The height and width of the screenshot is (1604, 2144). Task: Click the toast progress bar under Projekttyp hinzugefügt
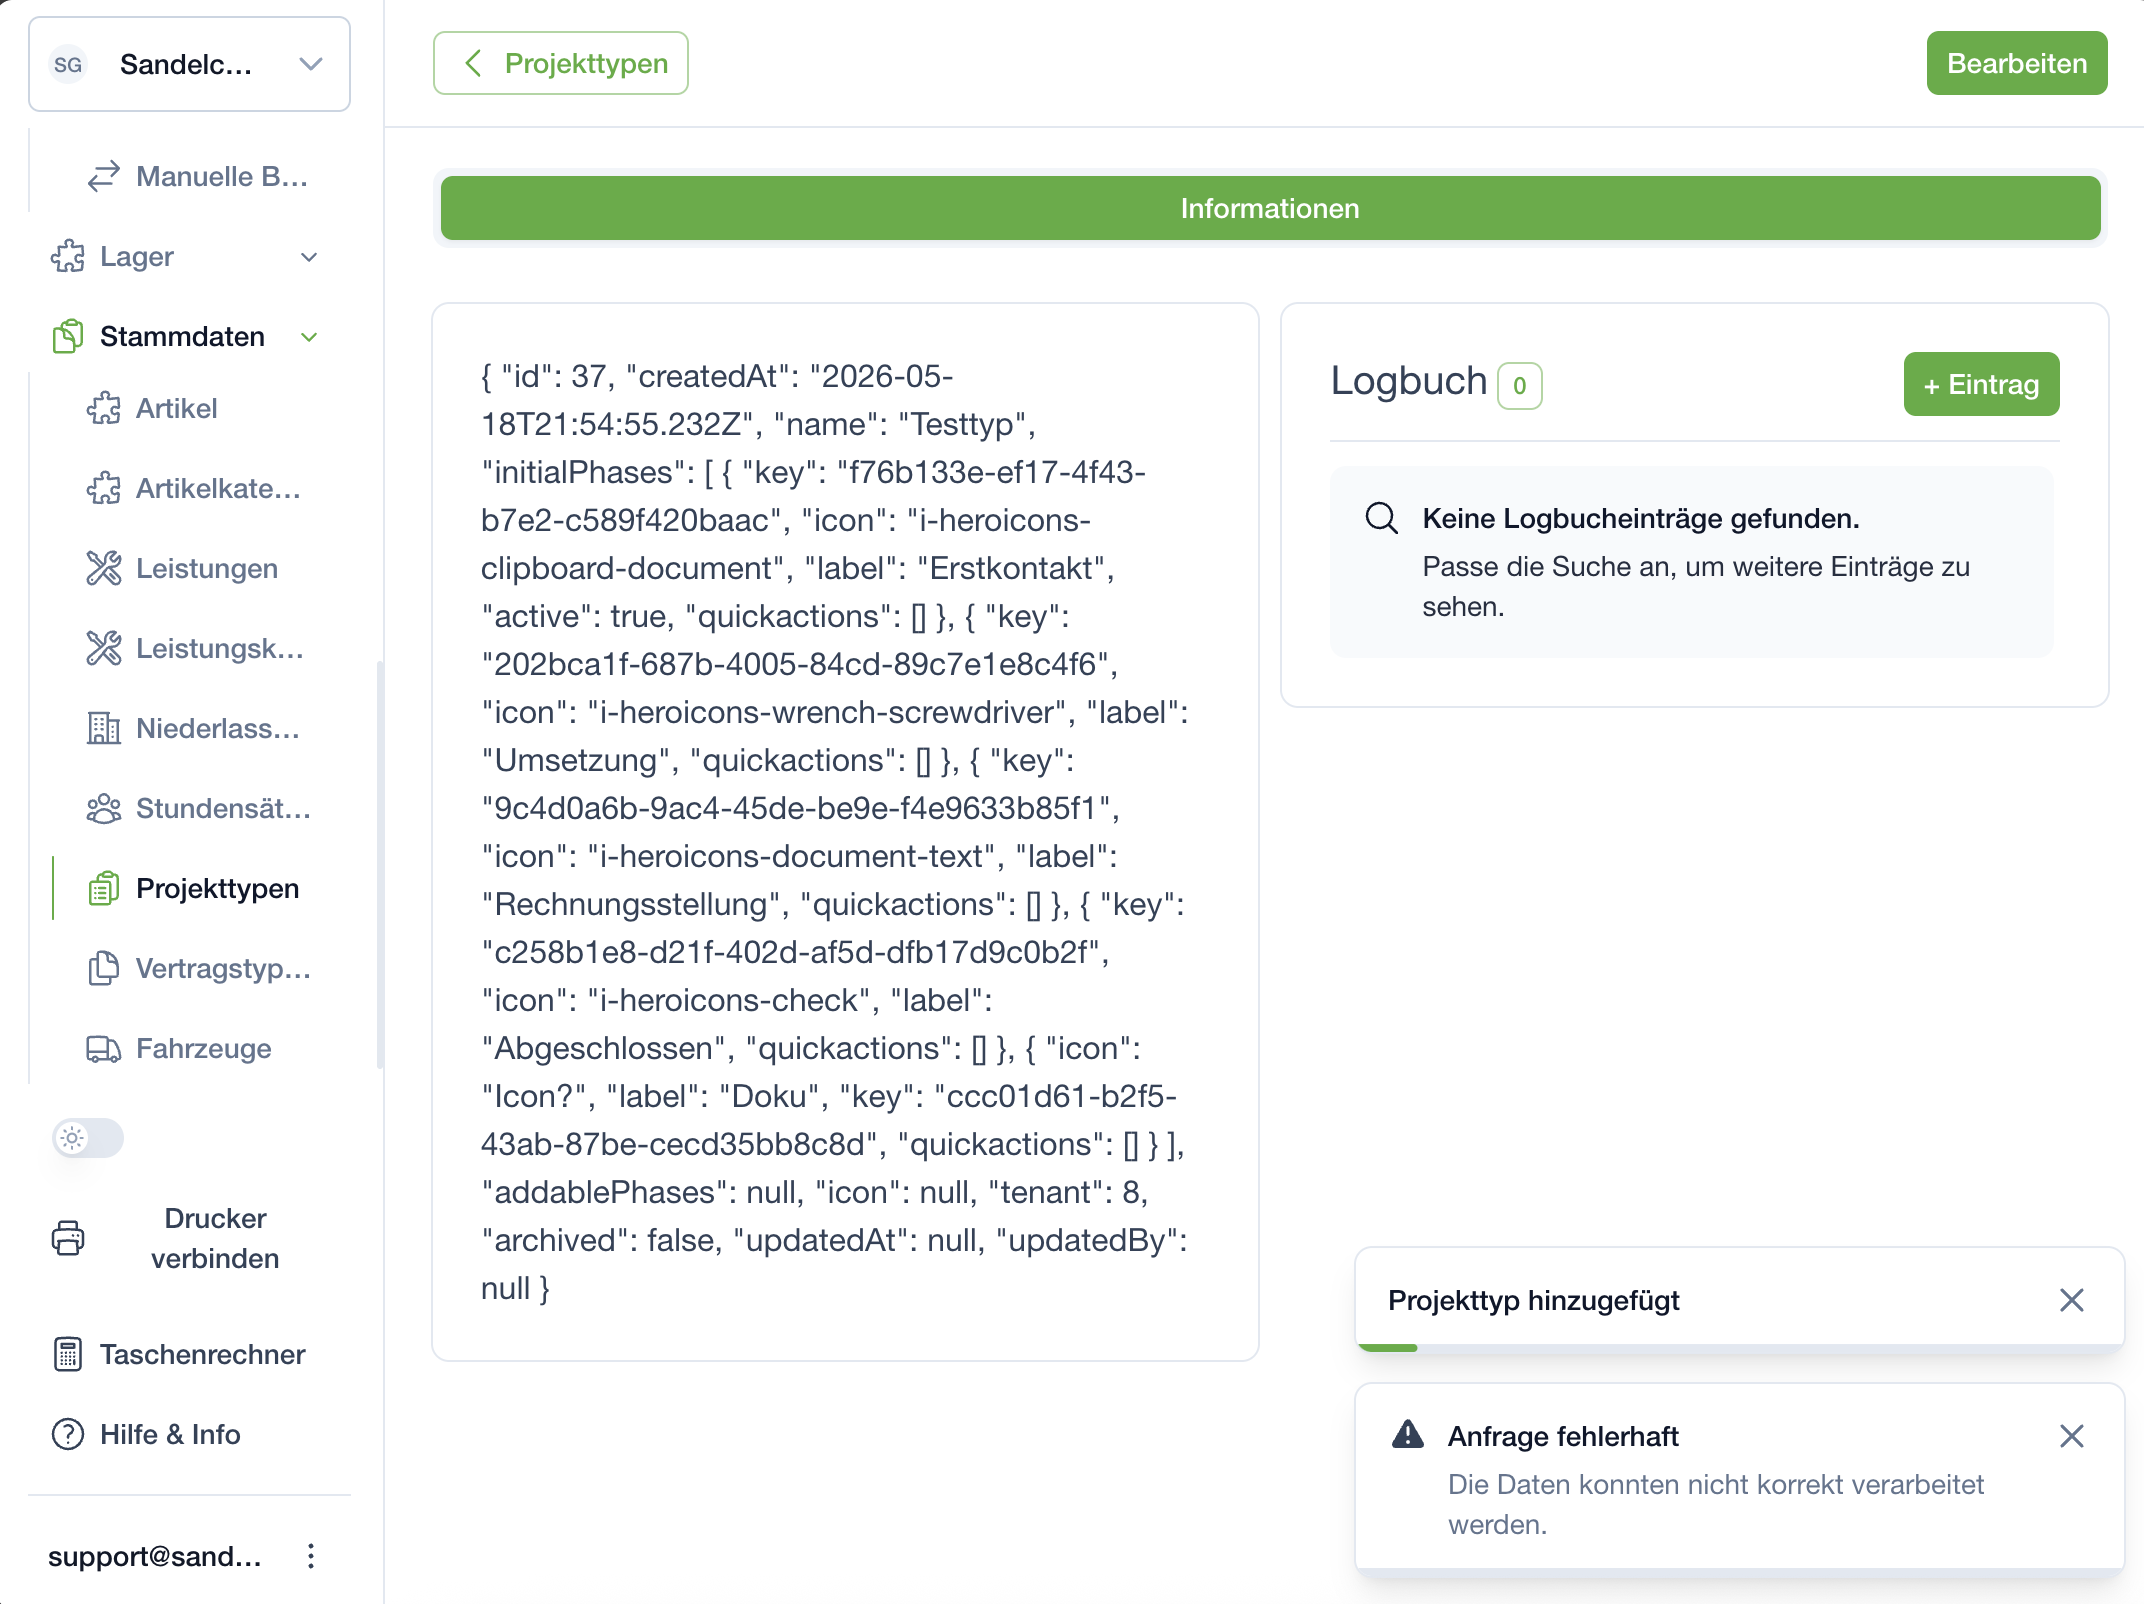tap(1739, 1349)
